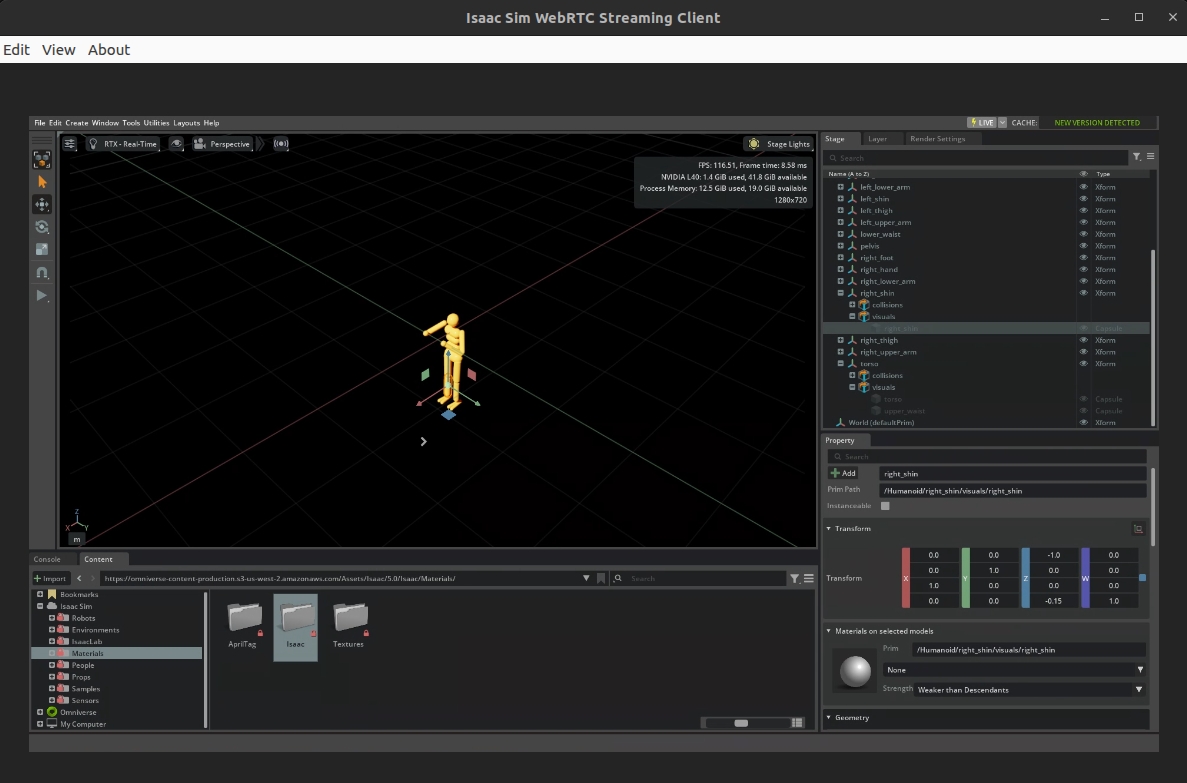This screenshot has height=783, width=1187.
Task: Open viewport settings sliders icon
Action: (x=70, y=144)
